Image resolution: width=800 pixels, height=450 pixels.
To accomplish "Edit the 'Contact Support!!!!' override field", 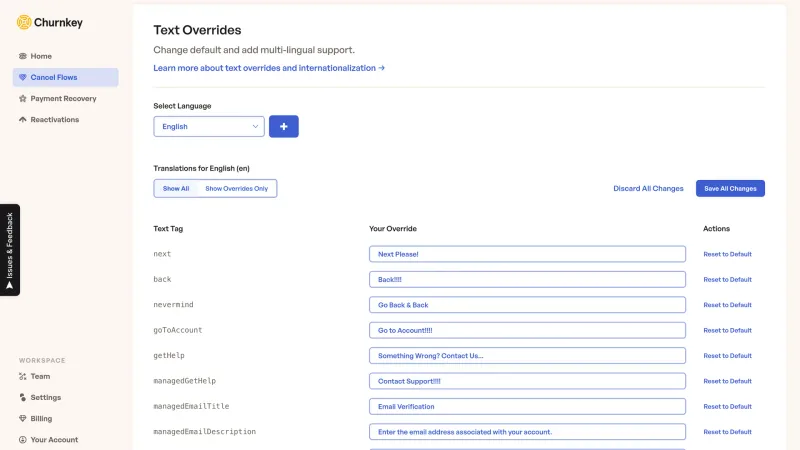I will tap(527, 381).
